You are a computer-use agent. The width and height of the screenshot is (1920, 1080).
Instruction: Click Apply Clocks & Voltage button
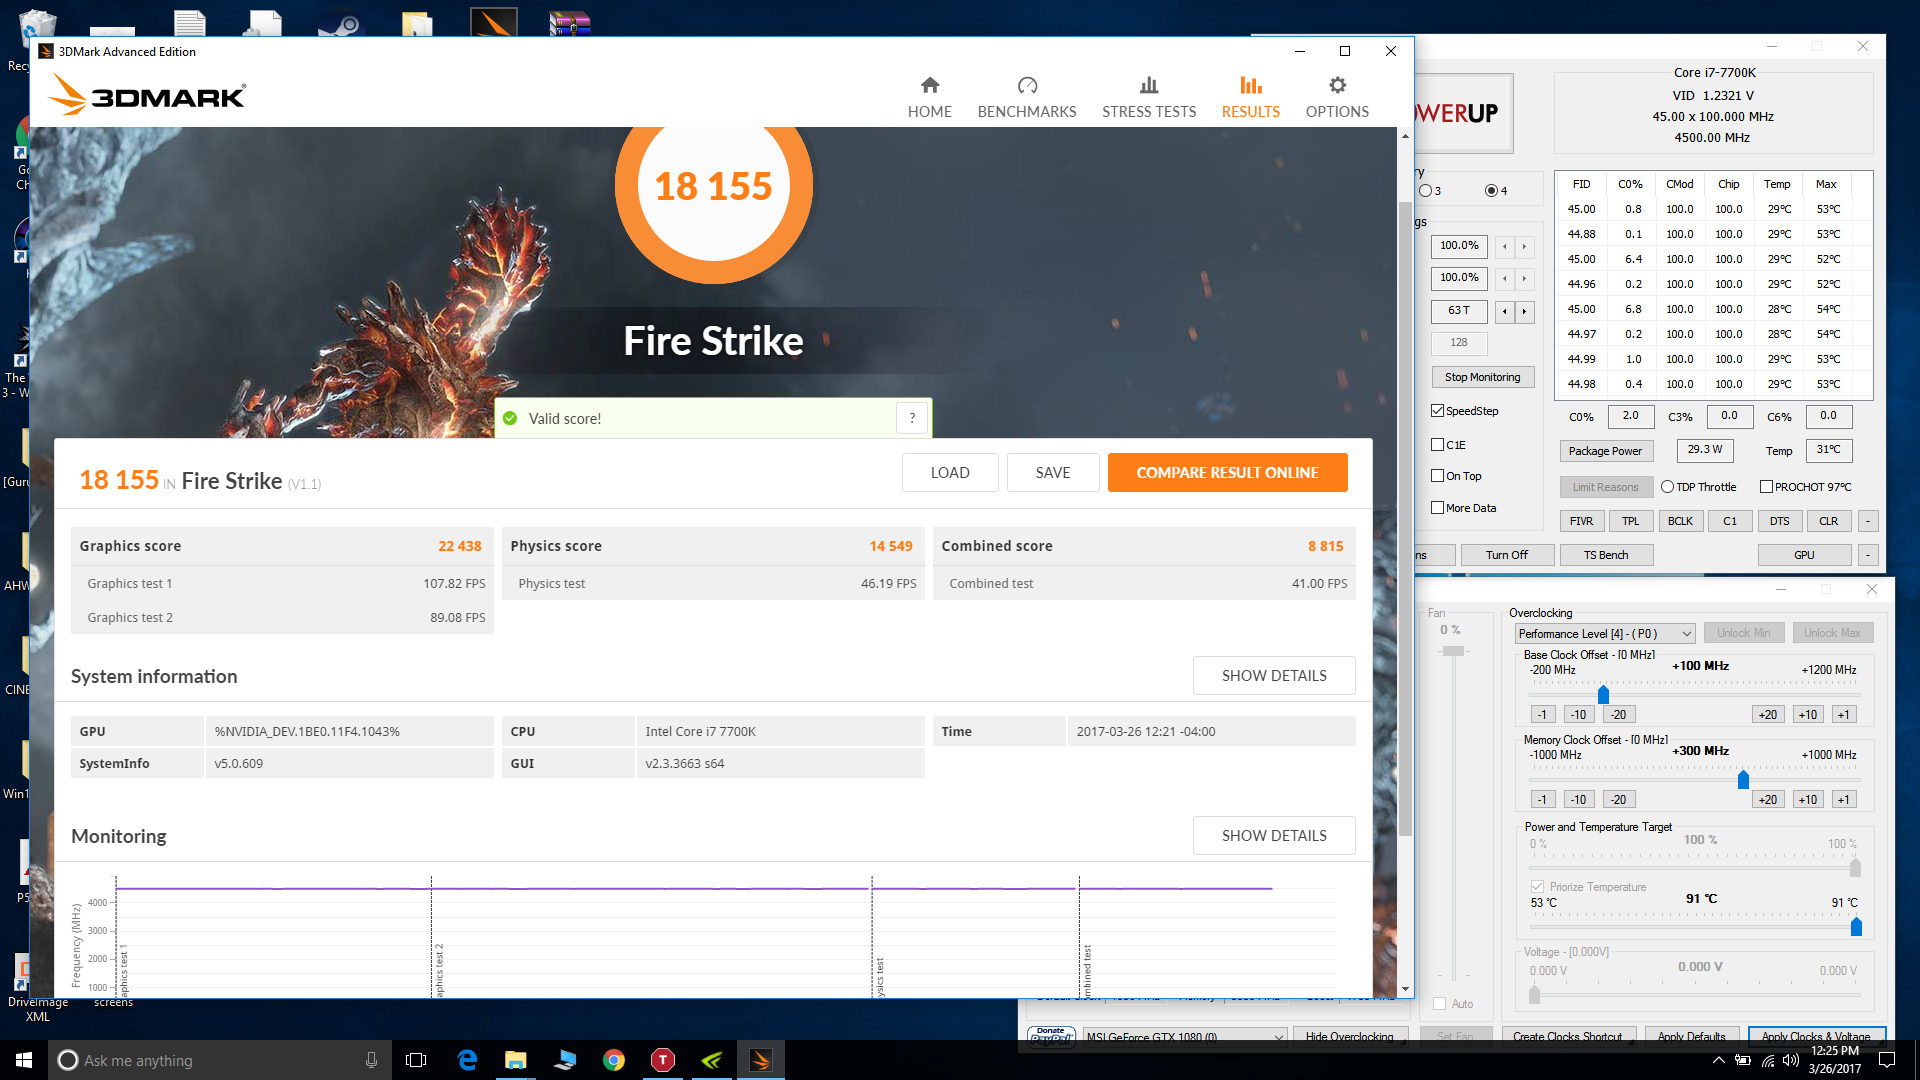click(x=1816, y=1036)
